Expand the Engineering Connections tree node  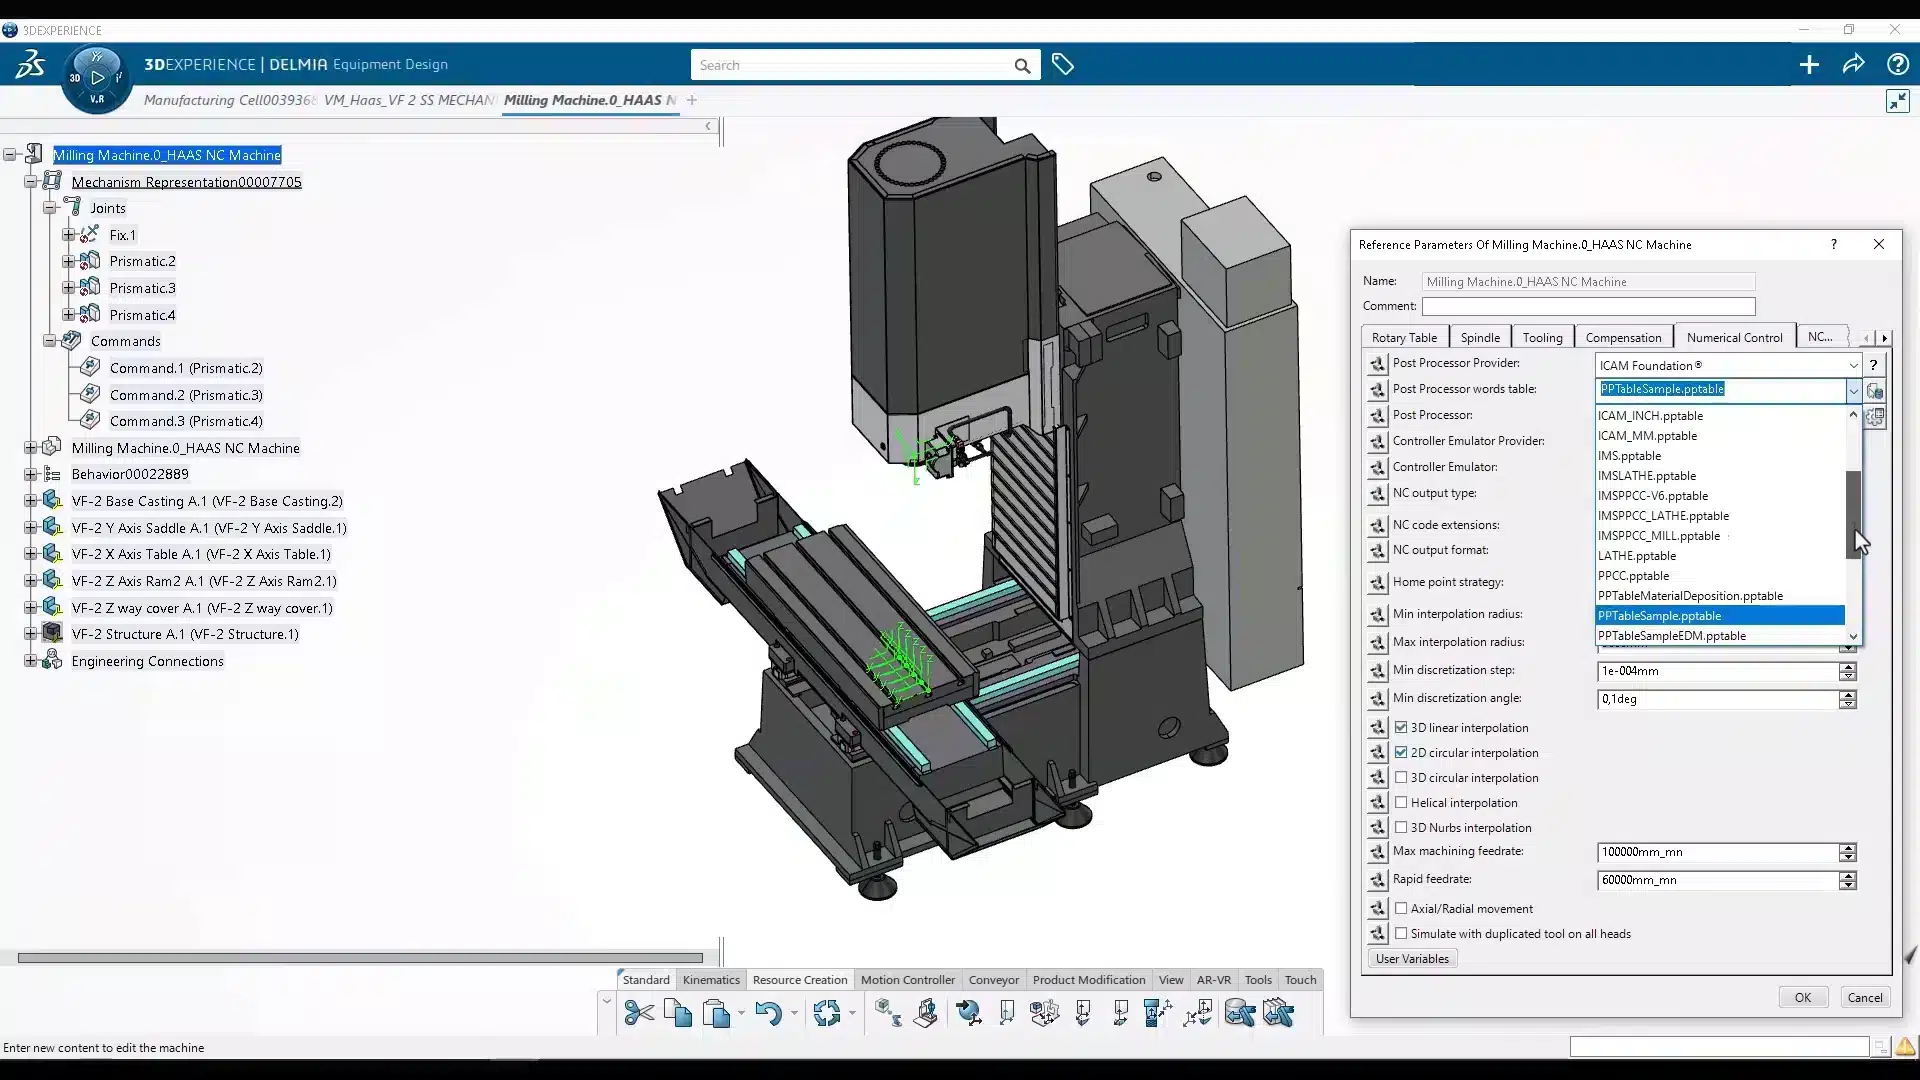point(30,660)
